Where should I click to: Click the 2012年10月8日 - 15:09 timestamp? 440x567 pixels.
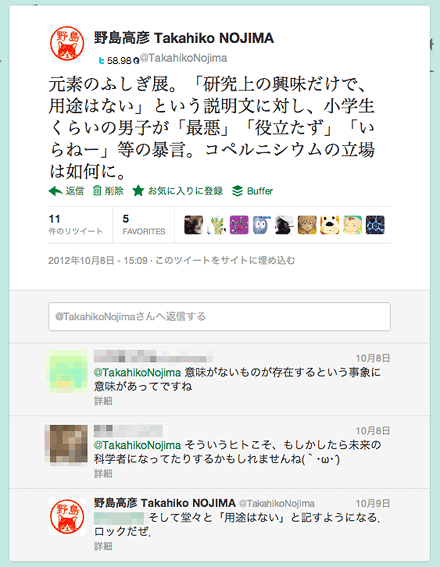(98, 260)
